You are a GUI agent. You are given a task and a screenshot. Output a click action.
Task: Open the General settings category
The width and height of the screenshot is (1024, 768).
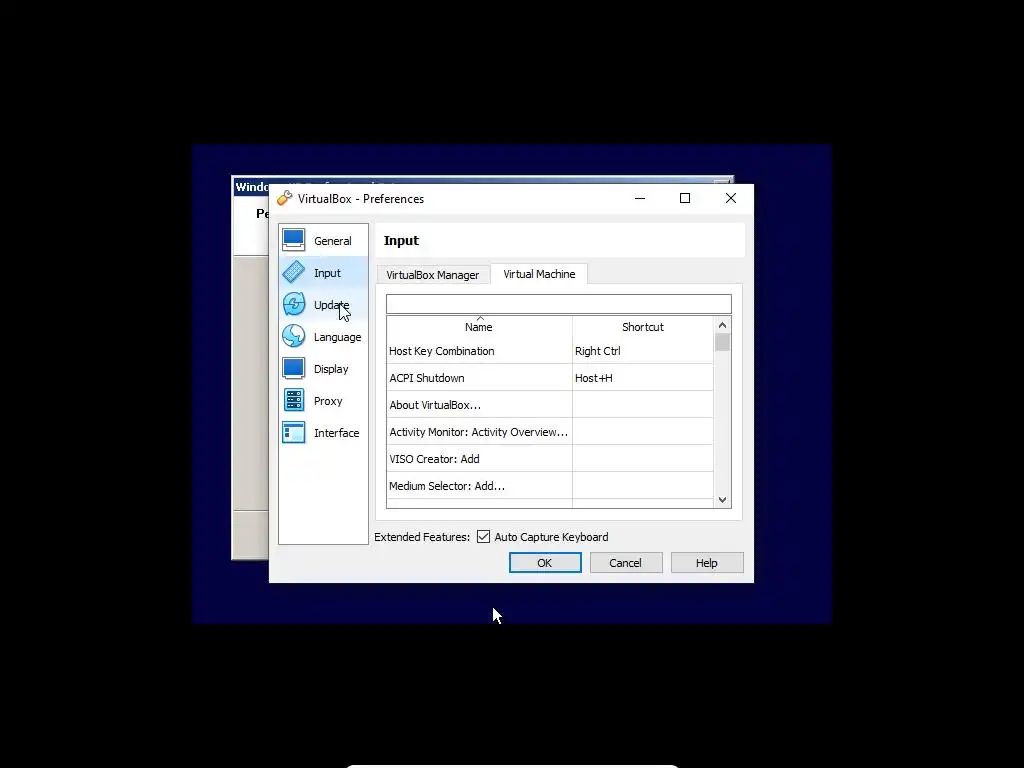[x=323, y=240]
